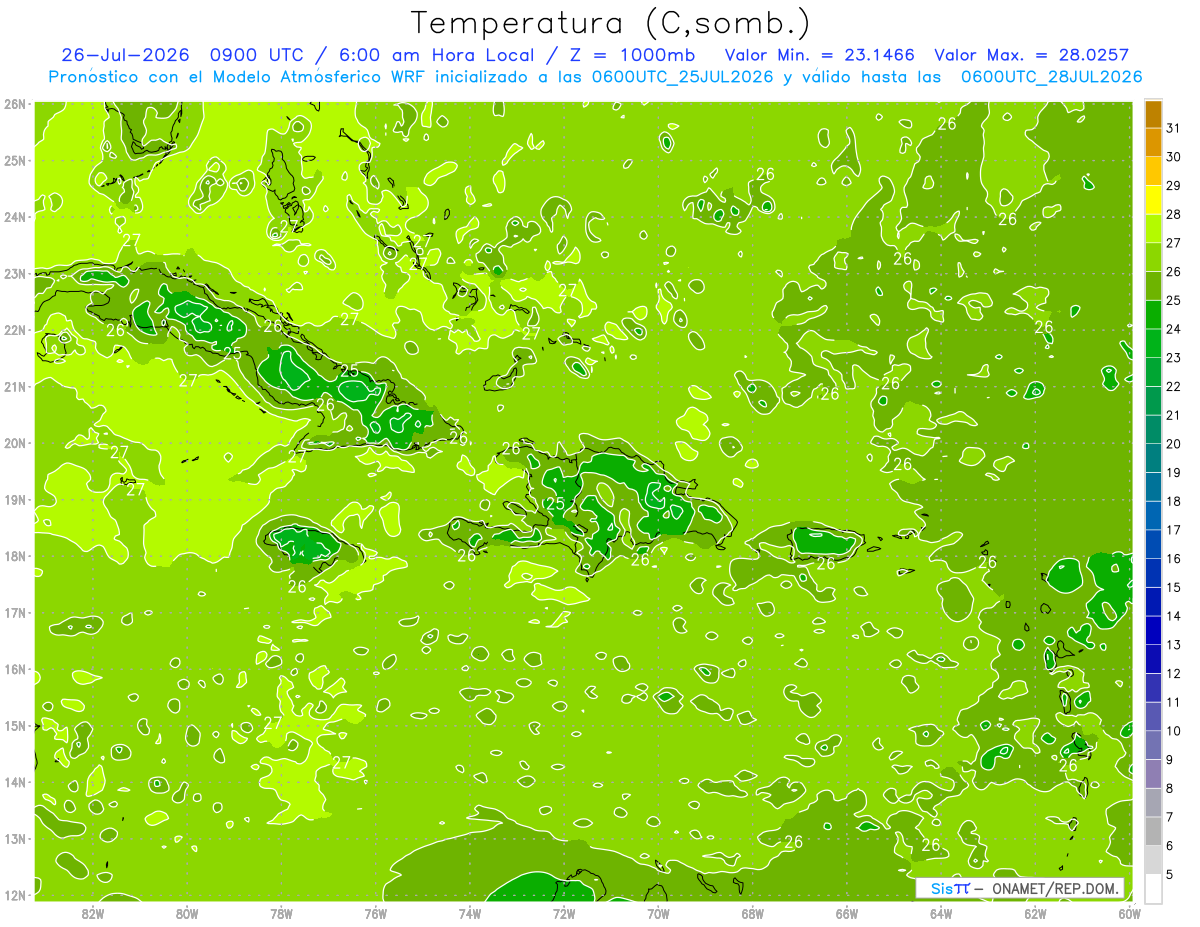
Task: Click the 'SisTT - ONAMET/REP.DOM.' credit label
Action: 1020,888
